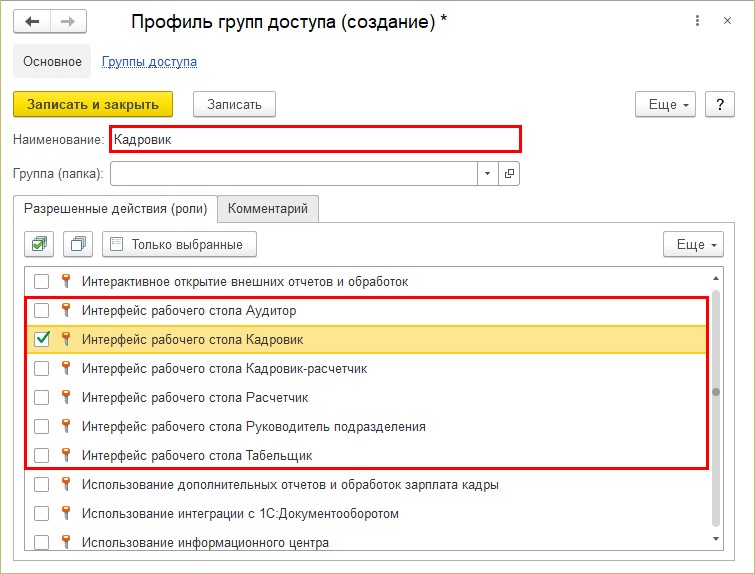Open the Группы доступа link
The width and height of the screenshot is (755, 574).
149,62
